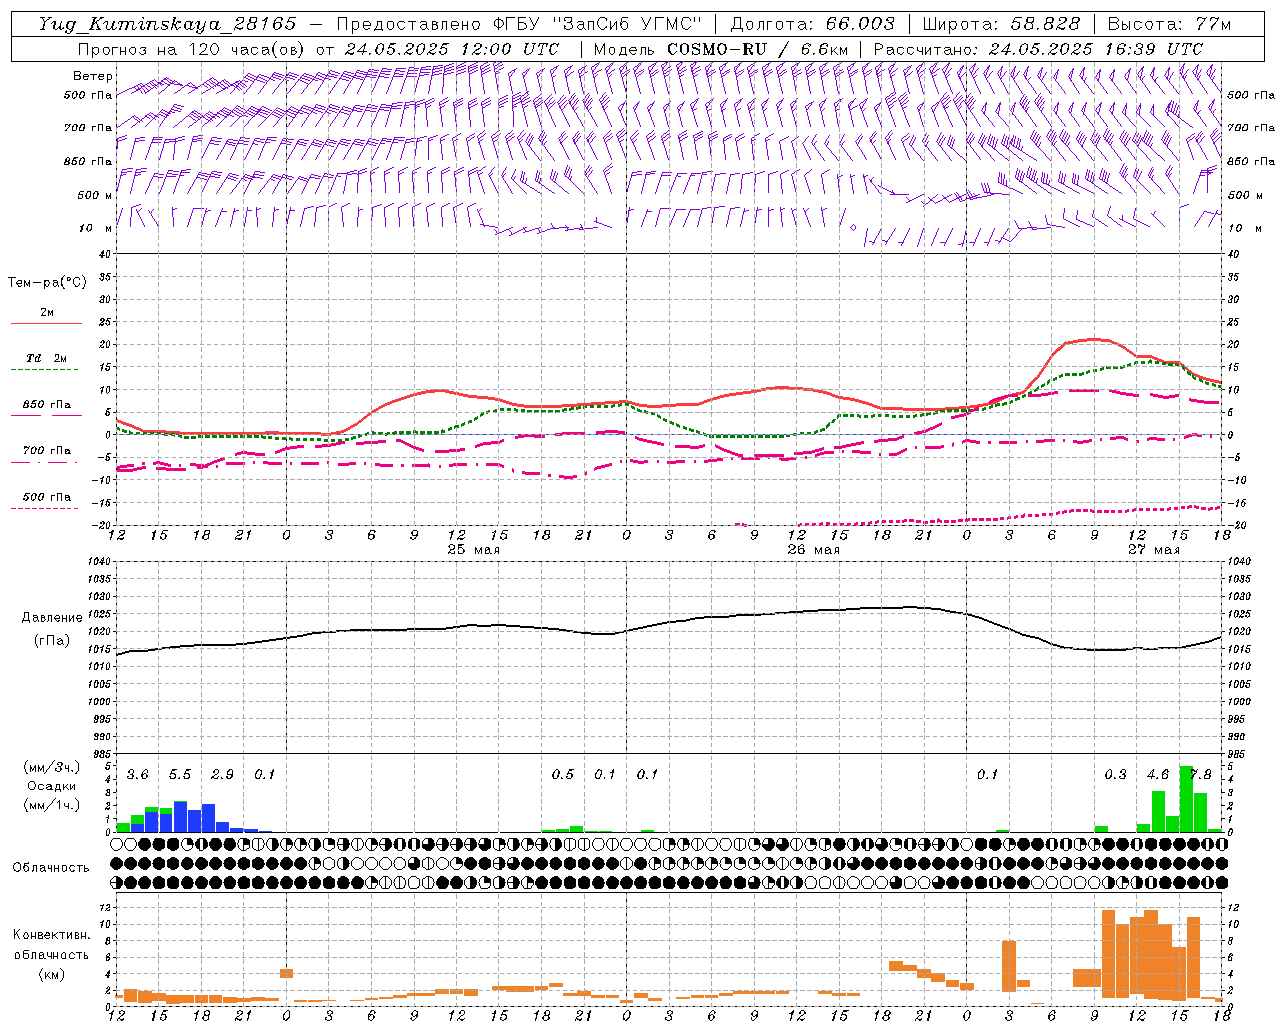This screenshot has width=1280, height=1024.
Task: Click the 7.8 precipitation total
Action: [1200, 775]
